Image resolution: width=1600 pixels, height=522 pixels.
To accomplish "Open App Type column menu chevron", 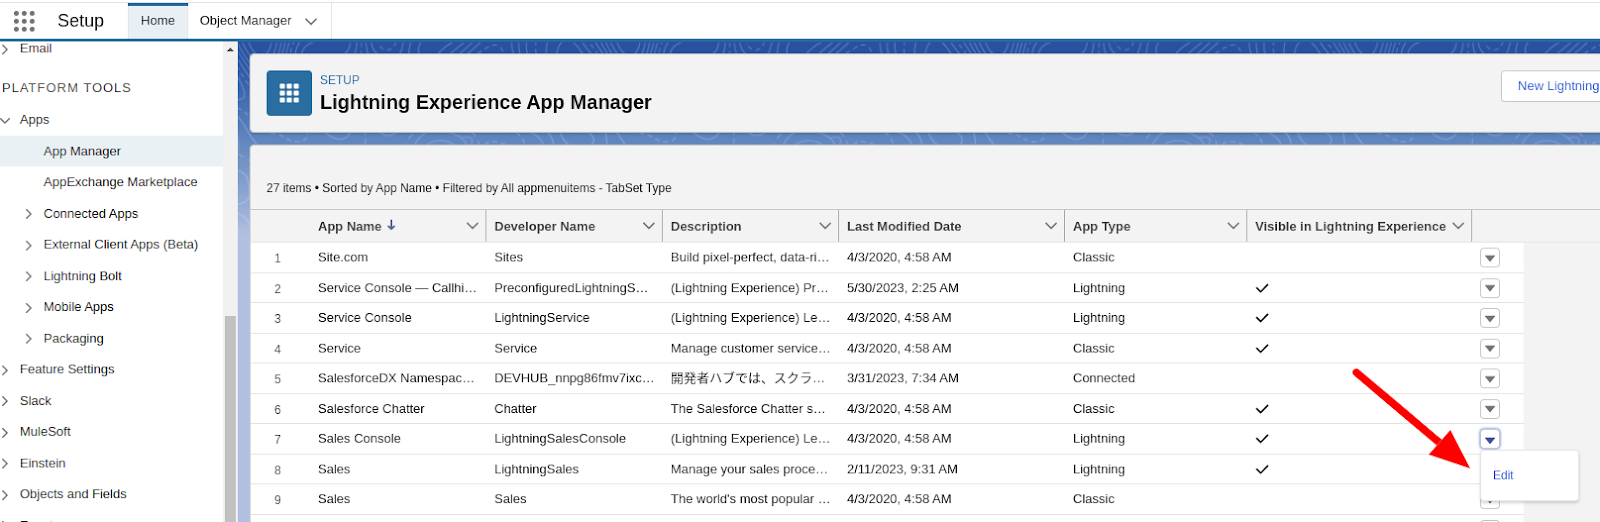I will (1233, 226).
